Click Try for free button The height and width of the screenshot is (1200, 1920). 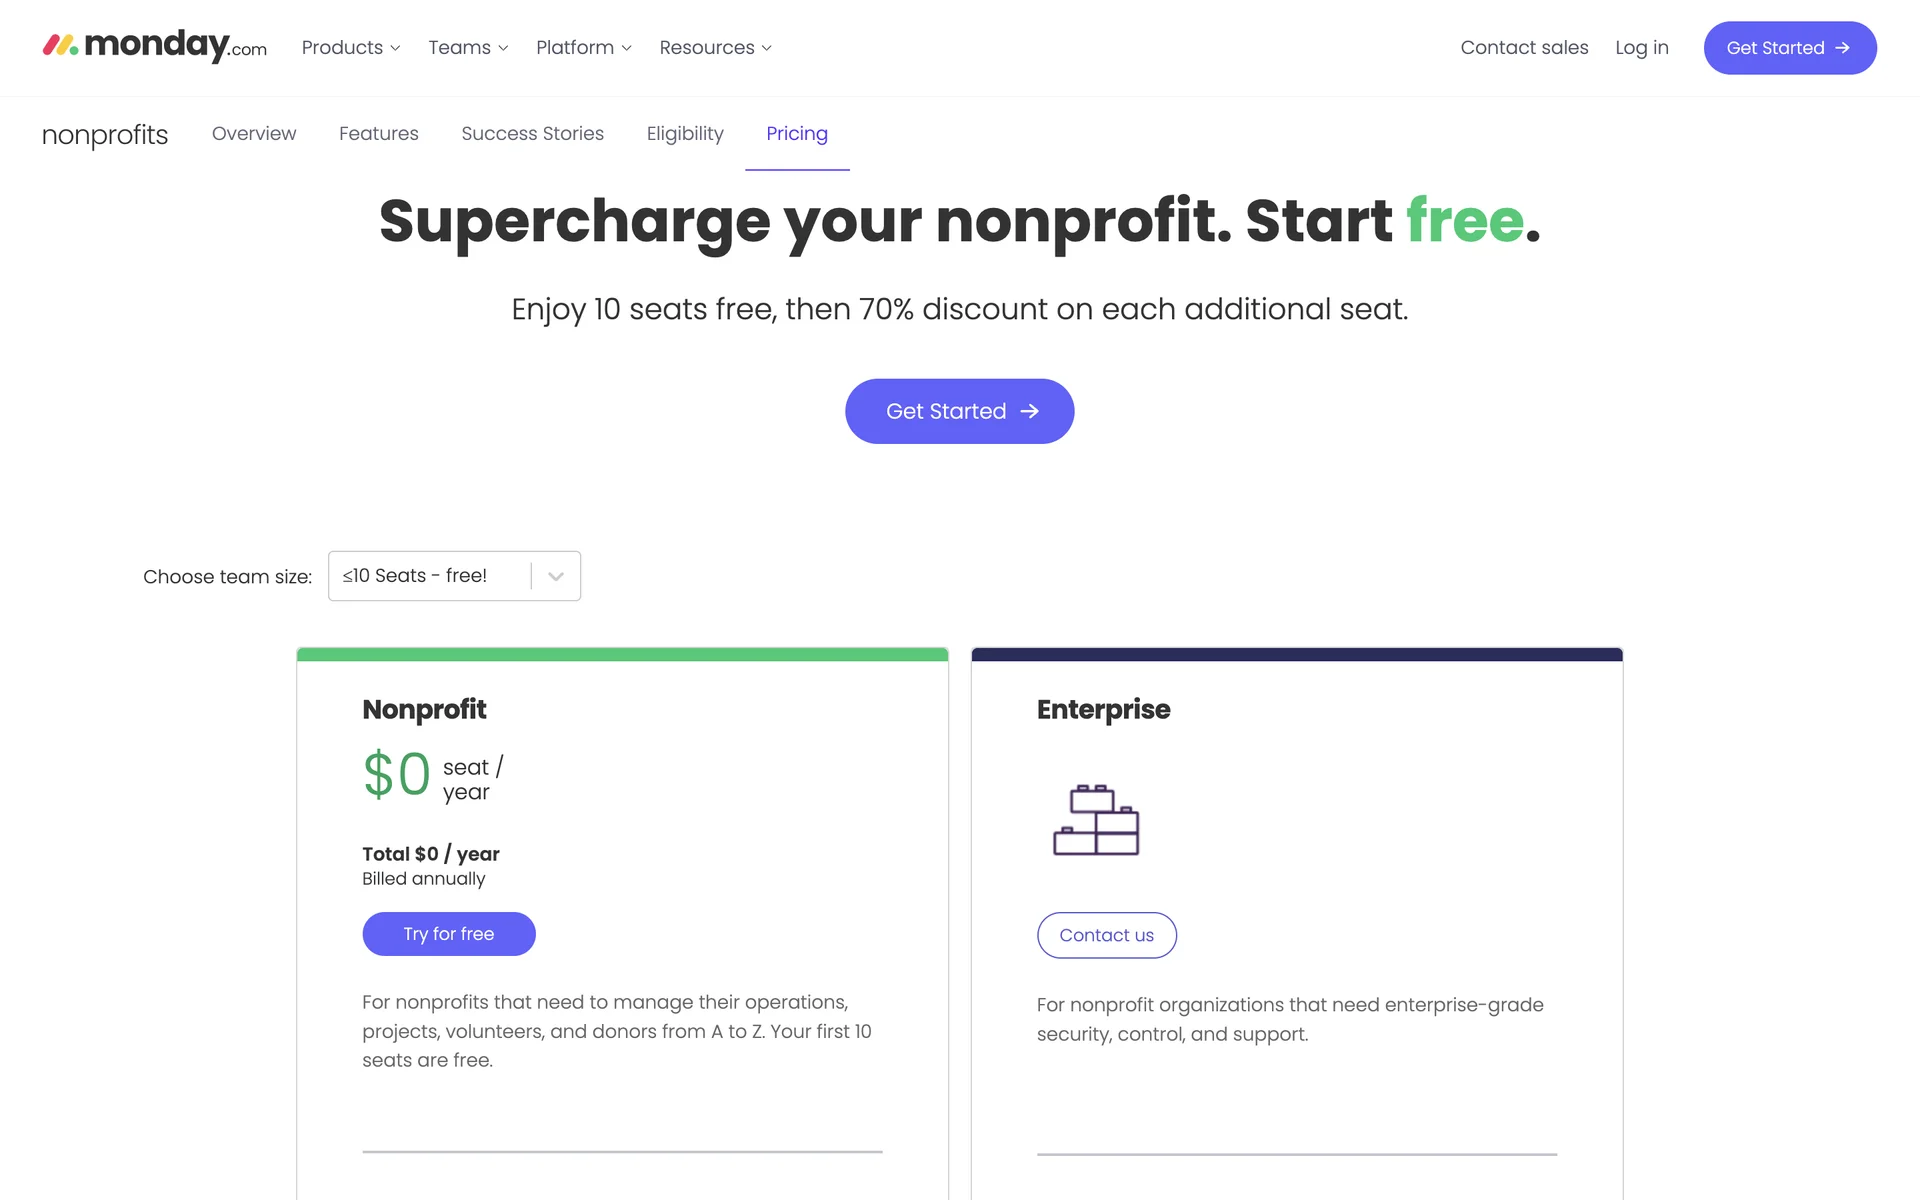tap(449, 934)
